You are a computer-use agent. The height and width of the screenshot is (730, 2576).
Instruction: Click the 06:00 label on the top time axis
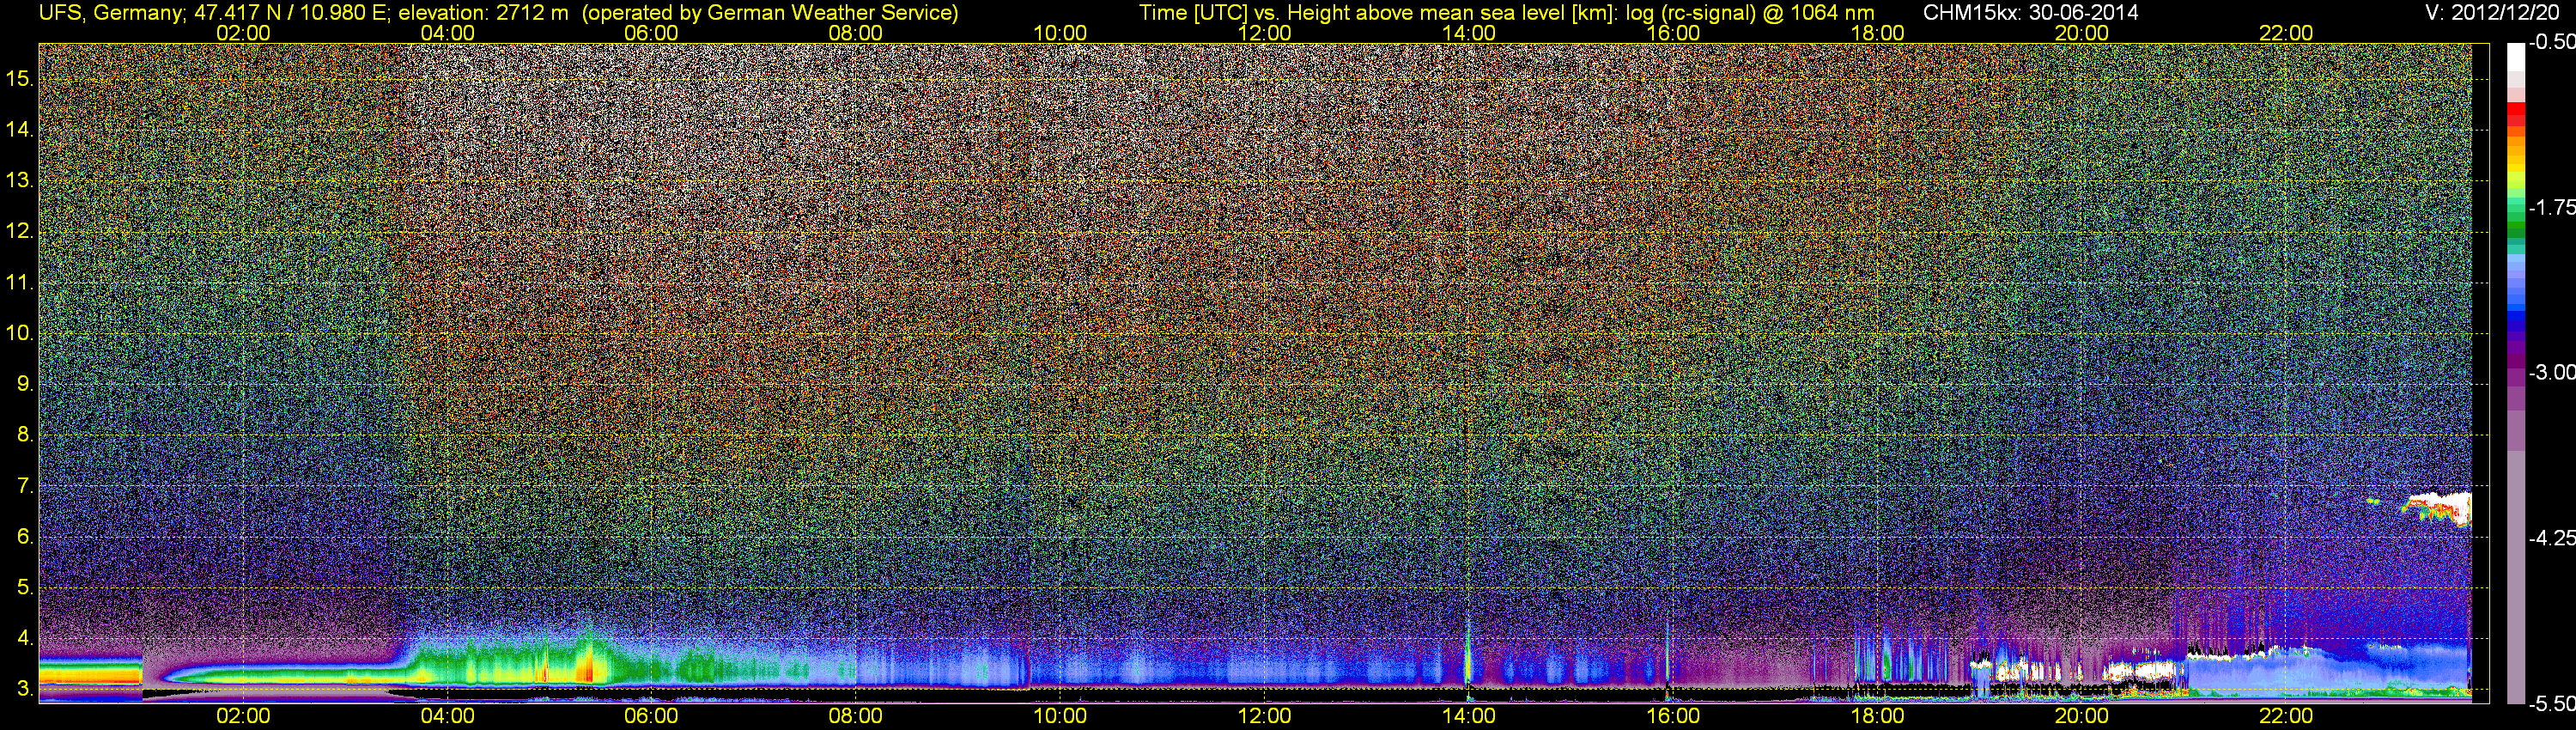pyautogui.click(x=651, y=33)
